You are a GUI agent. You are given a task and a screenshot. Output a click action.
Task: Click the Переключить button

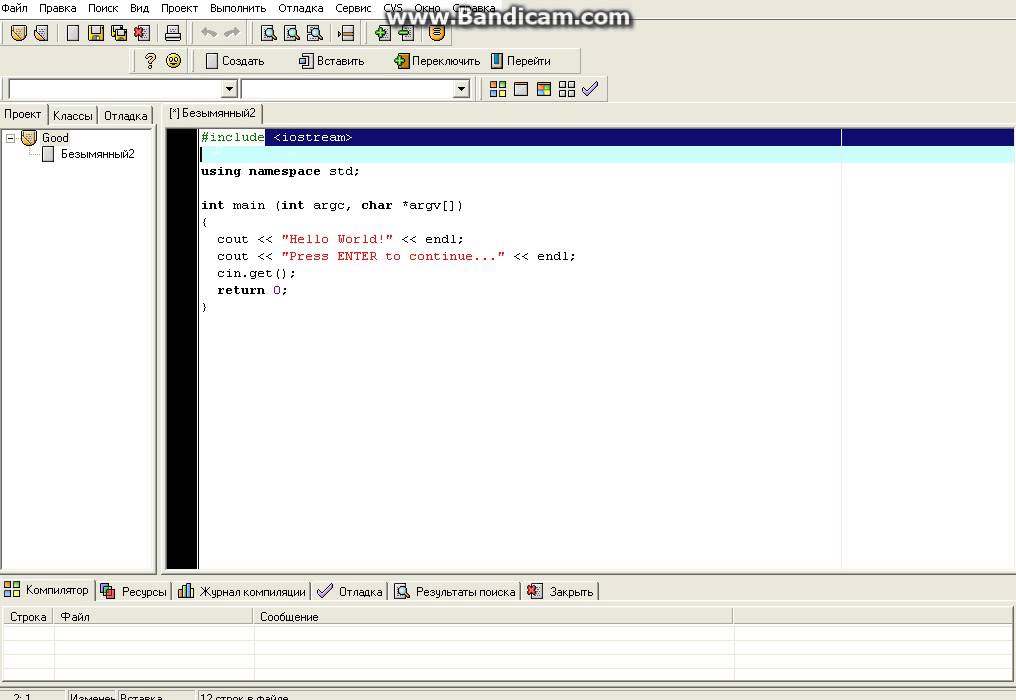[x=437, y=61]
